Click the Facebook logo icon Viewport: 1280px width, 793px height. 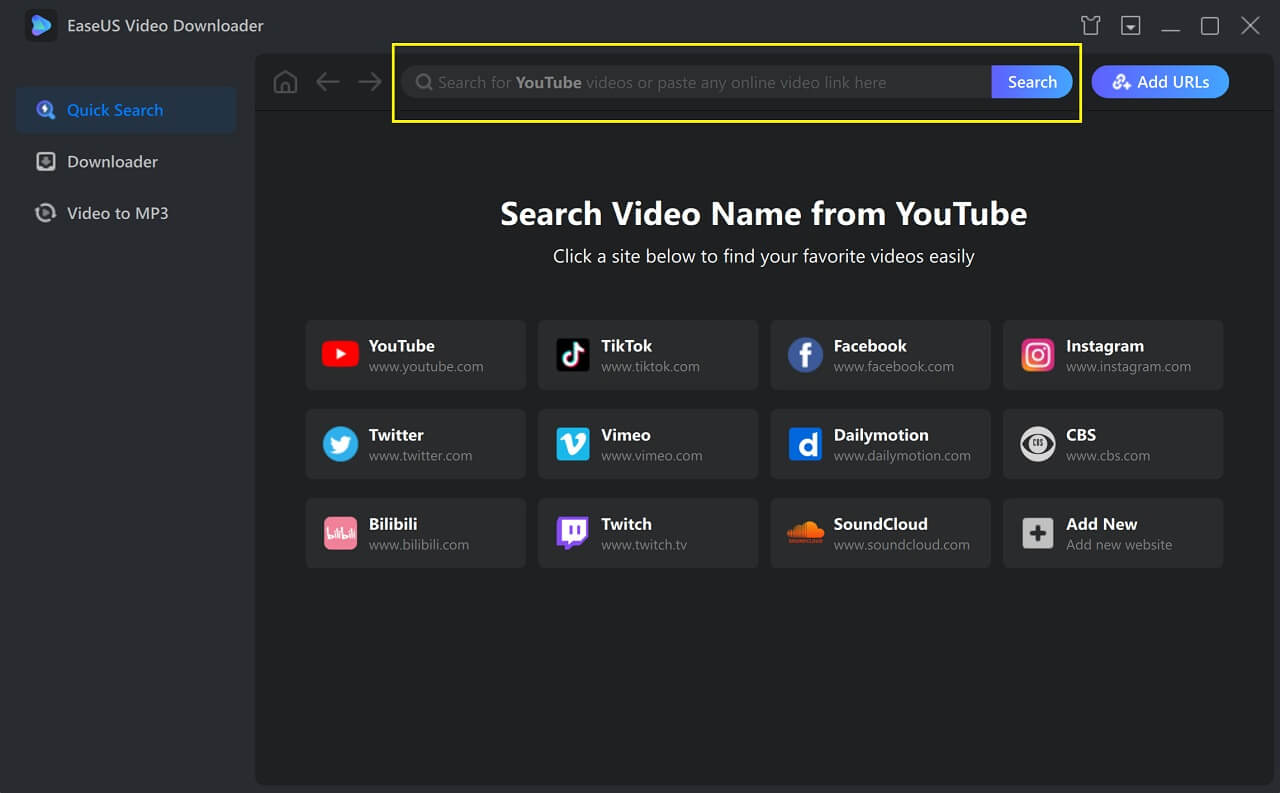coord(805,354)
